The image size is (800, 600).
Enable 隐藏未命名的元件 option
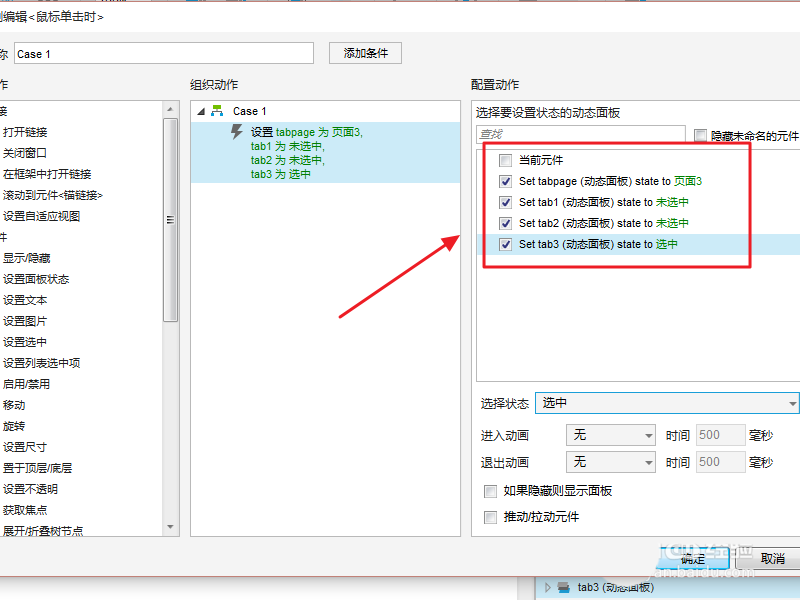(702, 132)
